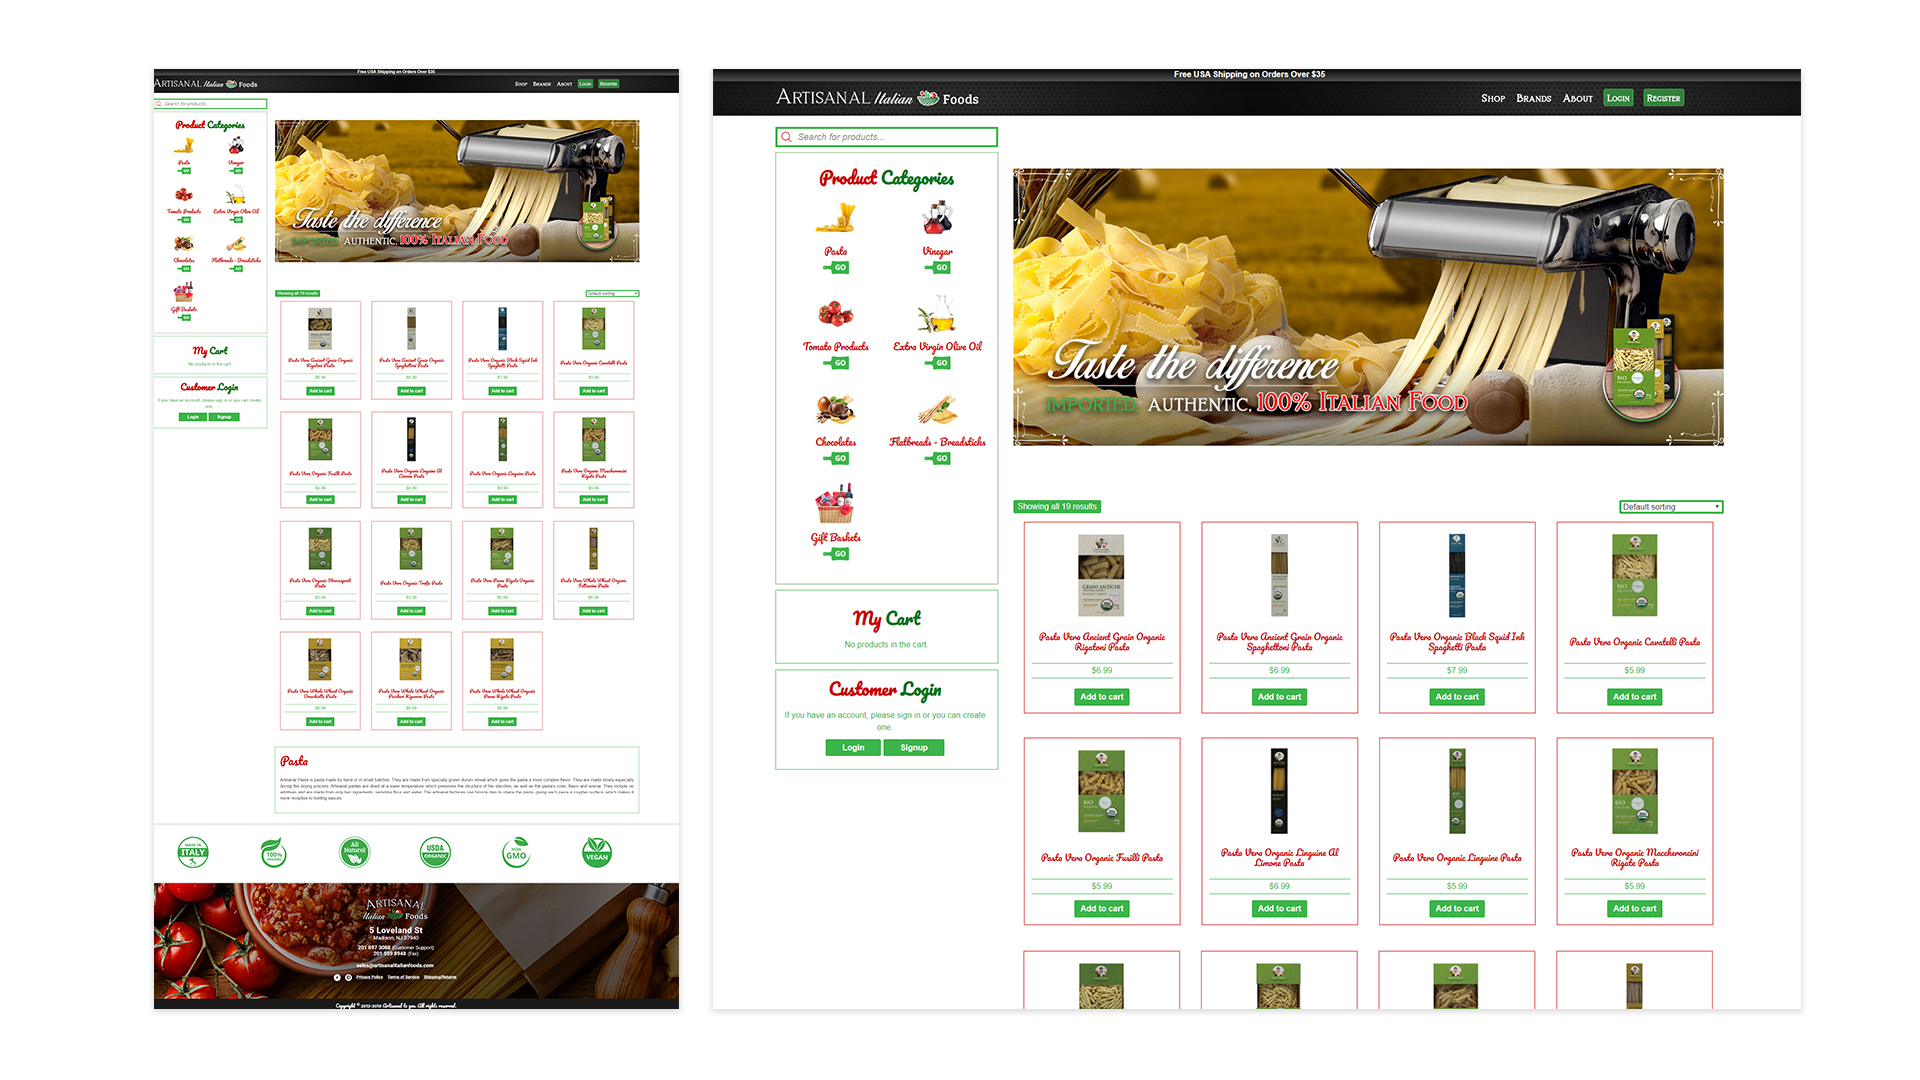Screen dimensions: 1920x1080
Task: Open the Shop menu in large header
Action: pos(1493,98)
